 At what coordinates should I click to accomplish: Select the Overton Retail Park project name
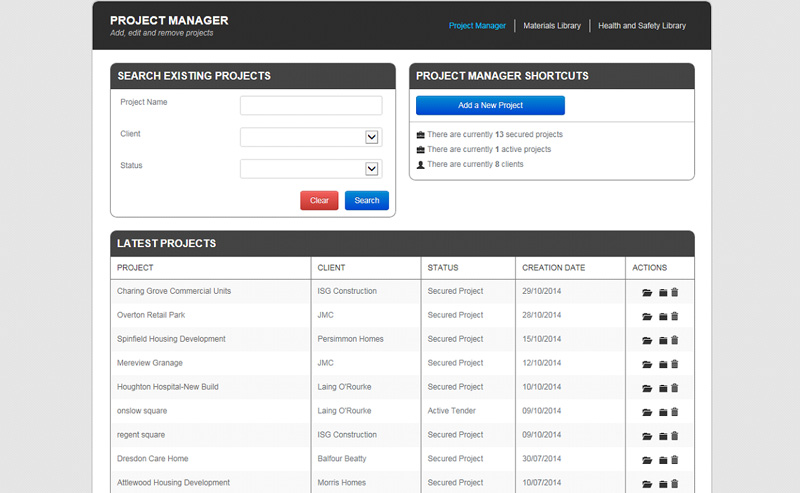coord(151,315)
